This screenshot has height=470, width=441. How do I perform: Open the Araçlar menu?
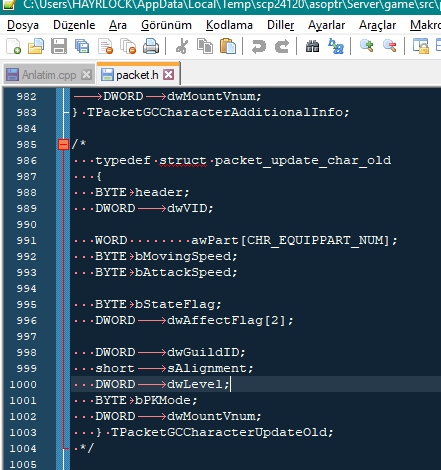click(377, 25)
